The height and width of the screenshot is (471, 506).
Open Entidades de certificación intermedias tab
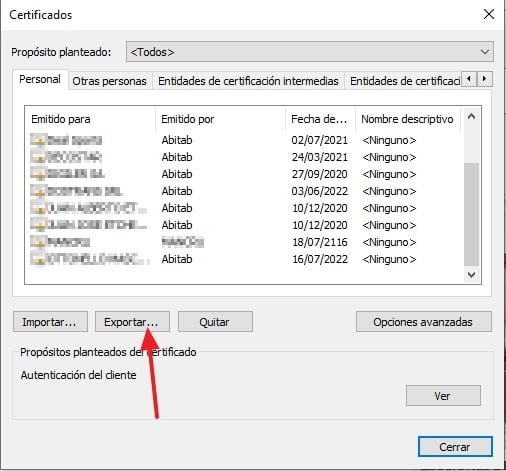(x=248, y=81)
